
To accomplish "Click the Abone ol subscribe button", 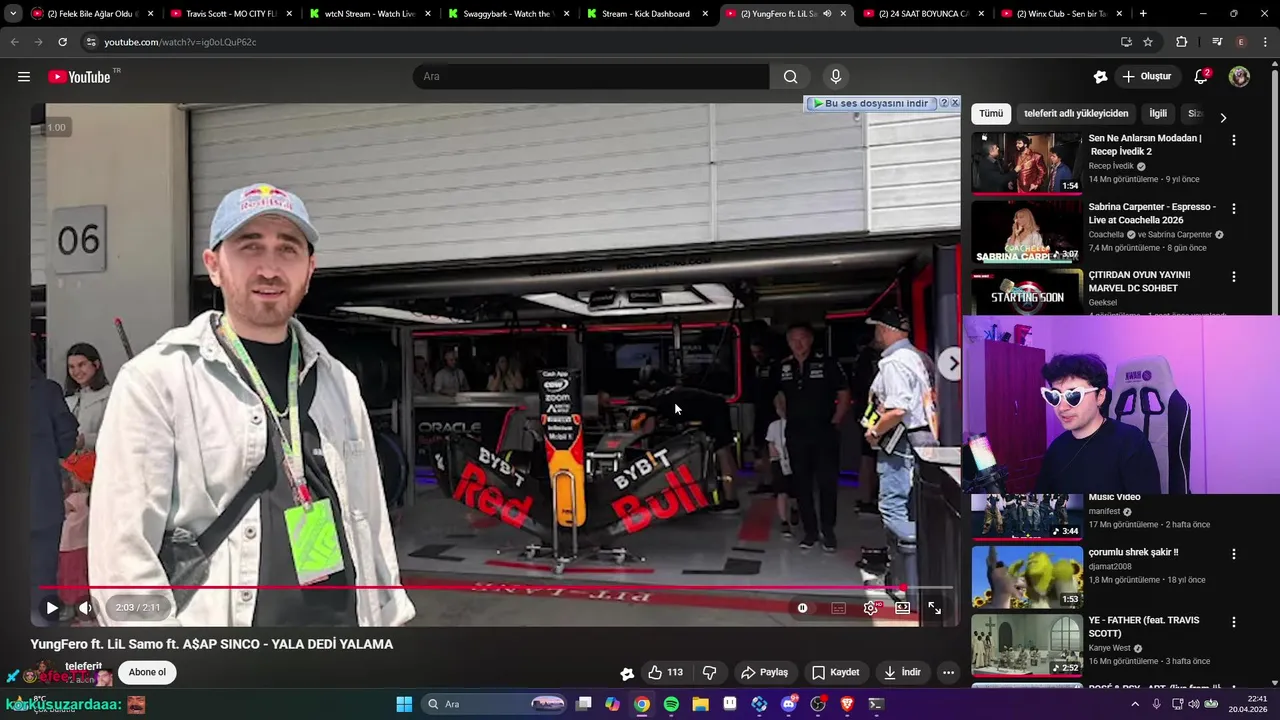I will [147, 672].
